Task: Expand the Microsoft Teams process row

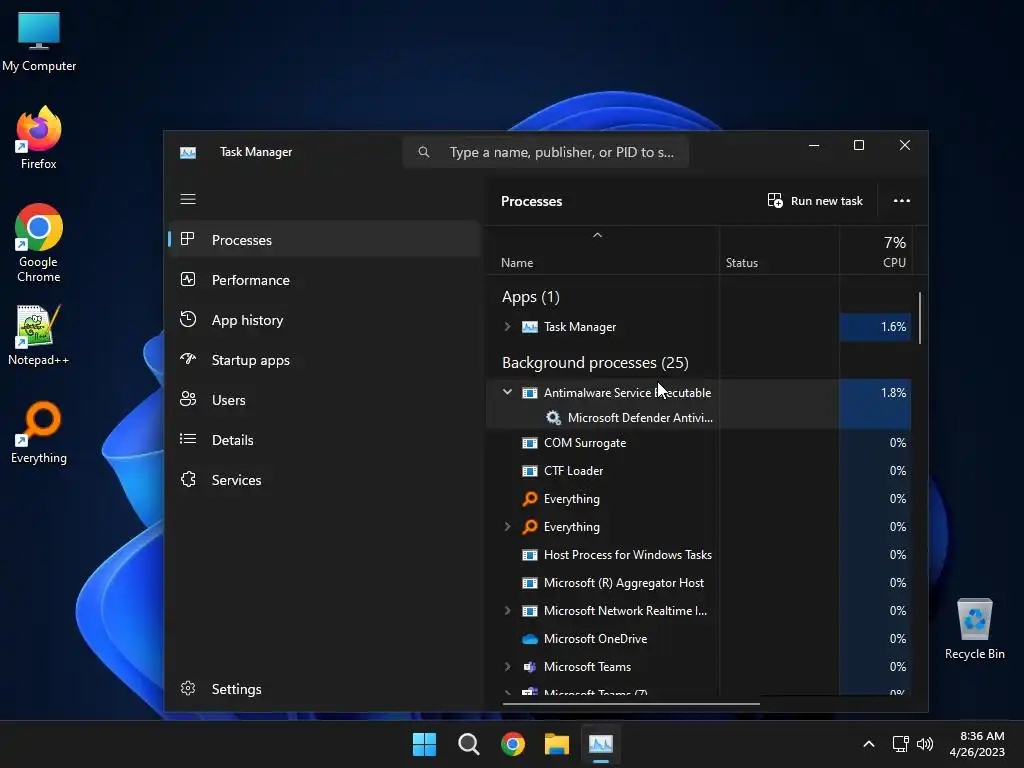Action: point(507,667)
